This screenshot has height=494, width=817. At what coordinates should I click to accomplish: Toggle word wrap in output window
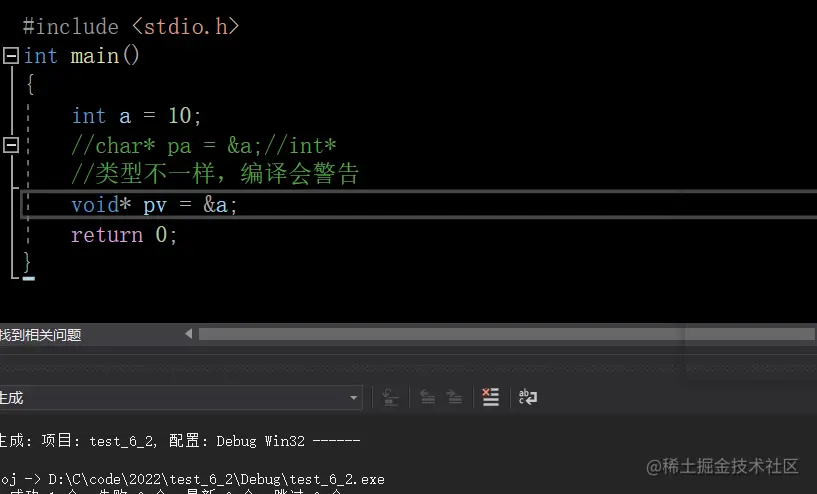click(x=528, y=397)
